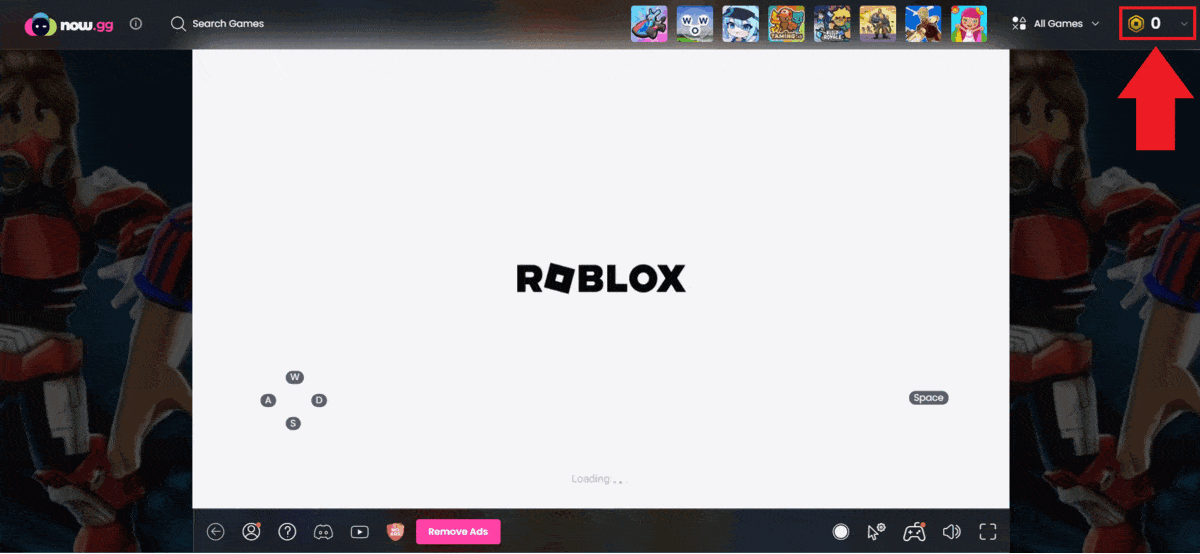Open the word puzzle game thumbnail
The width and height of the screenshot is (1200, 554).
click(x=695, y=23)
